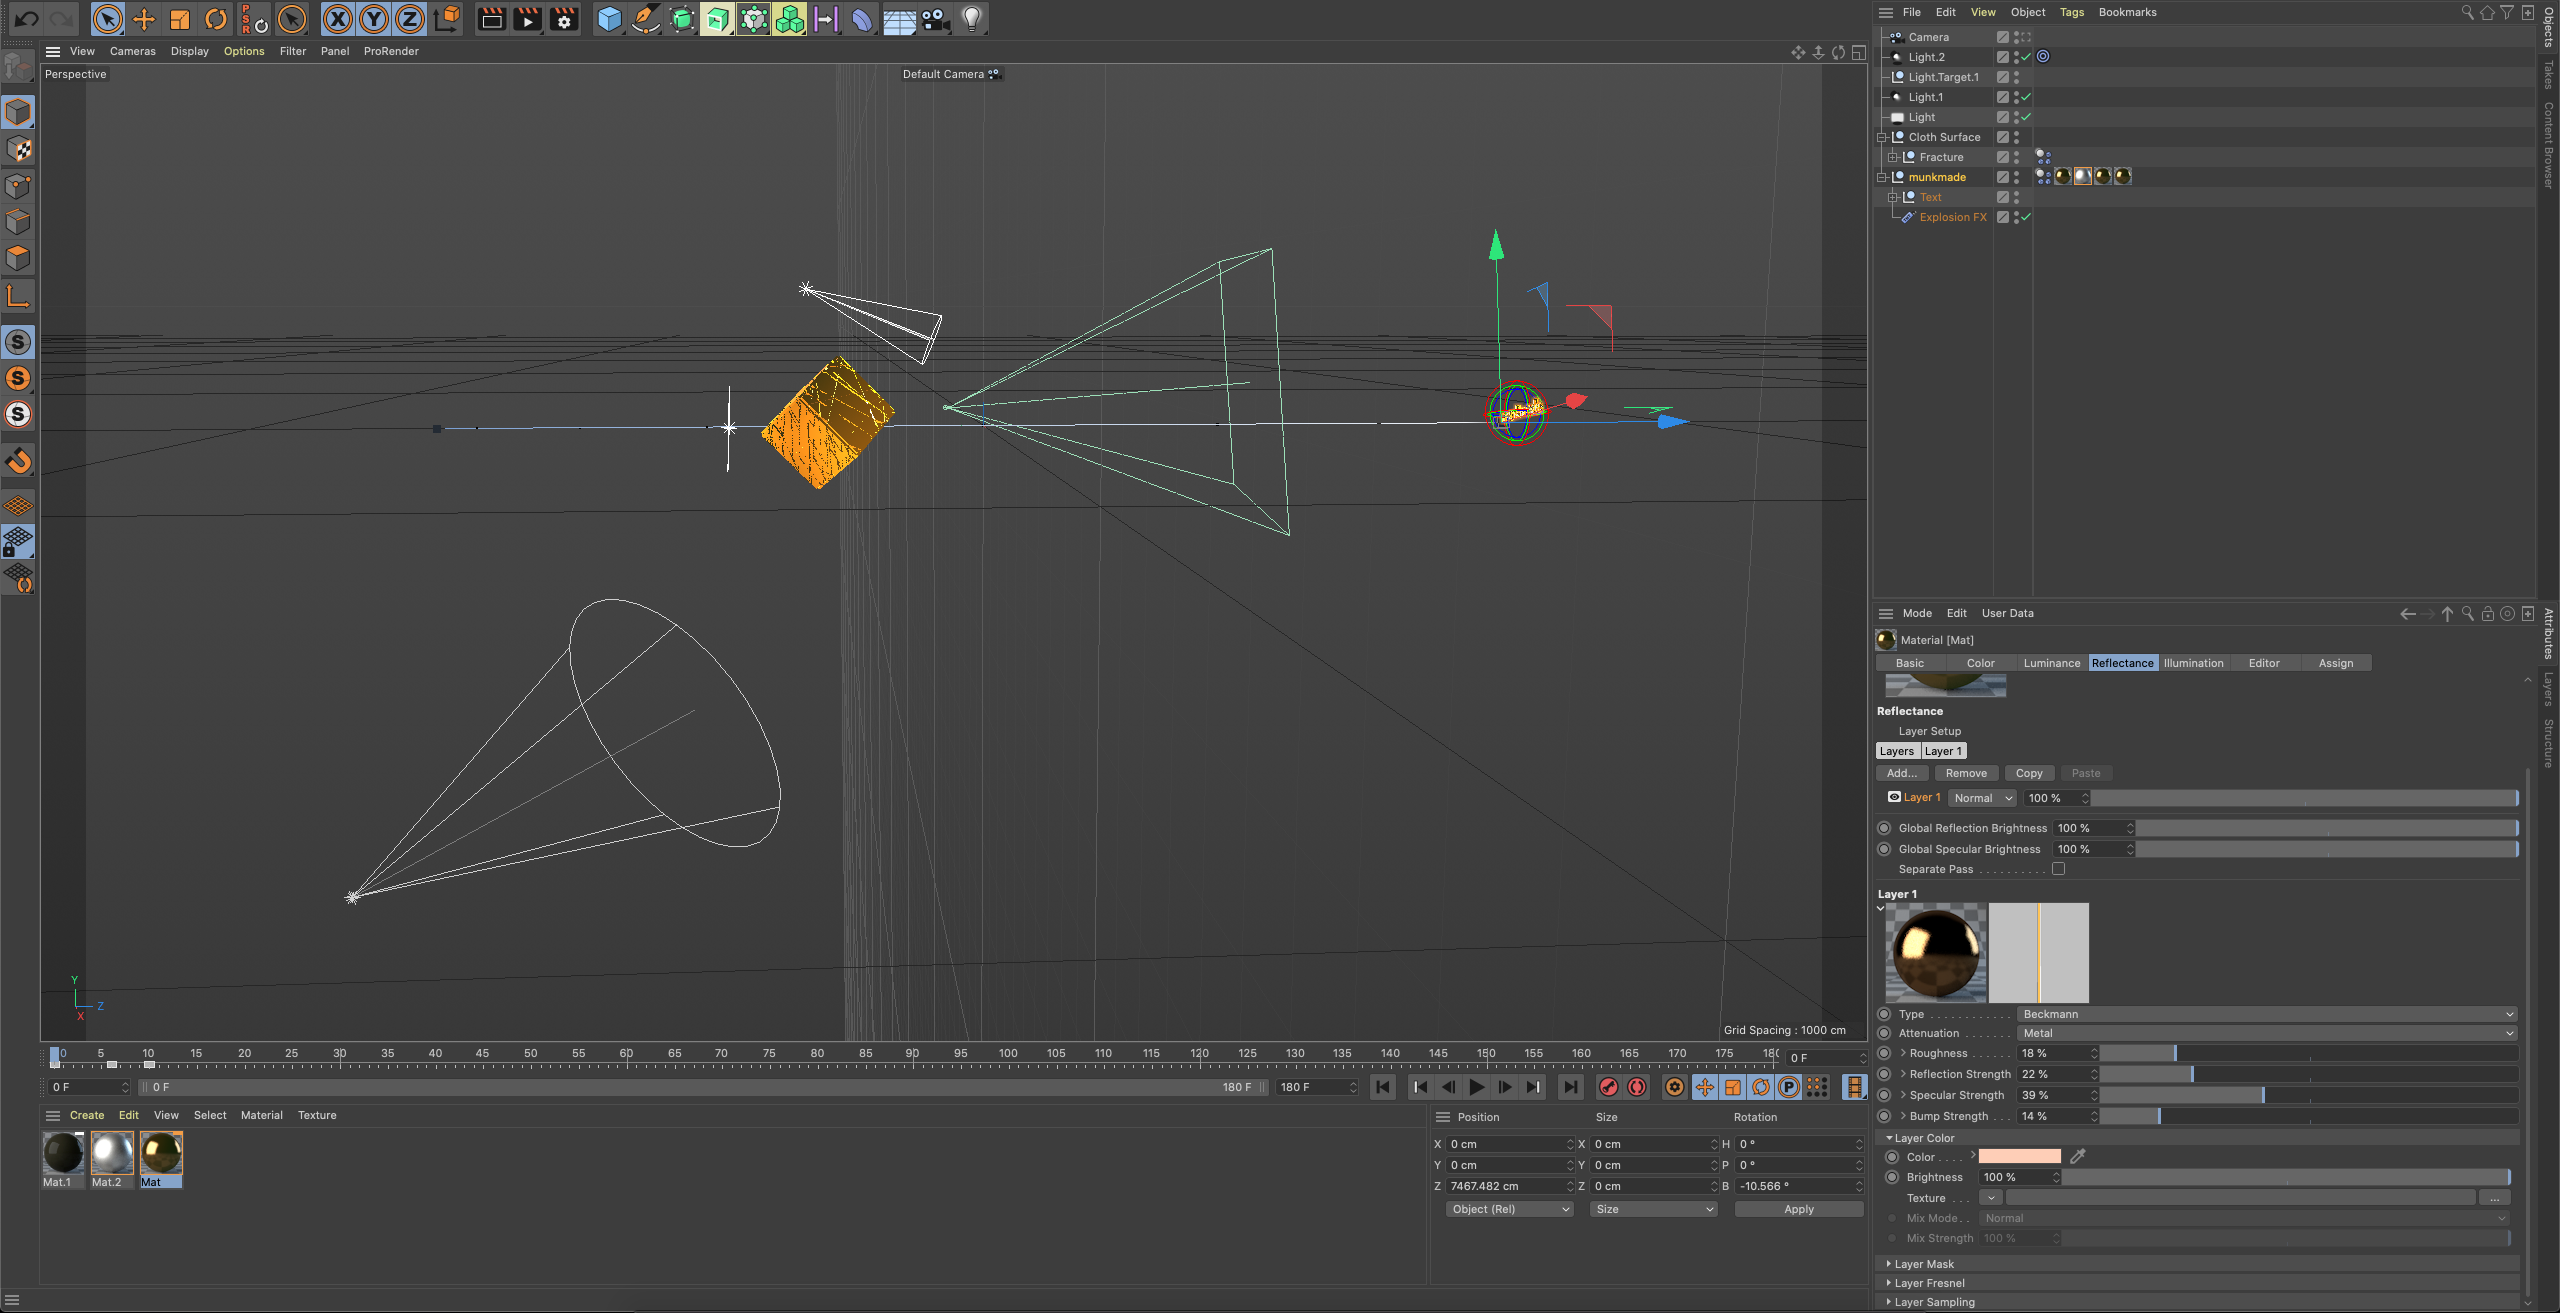Open the Normal blend mode dropdown
2560x1313 pixels.
1981,798
